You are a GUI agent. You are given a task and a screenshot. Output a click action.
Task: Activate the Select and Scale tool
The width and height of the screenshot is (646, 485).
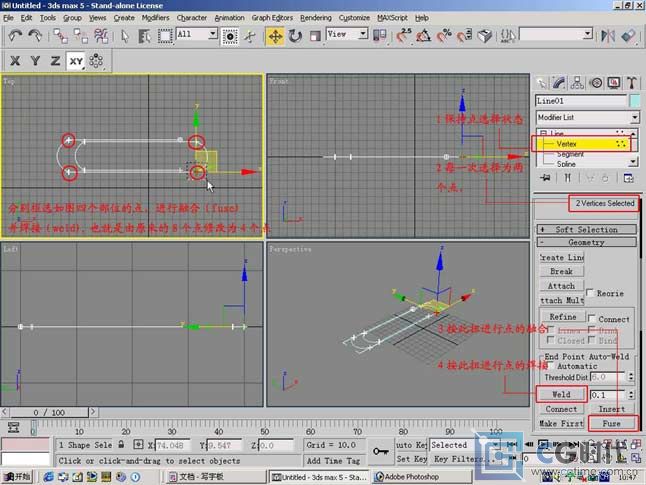[315, 36]
